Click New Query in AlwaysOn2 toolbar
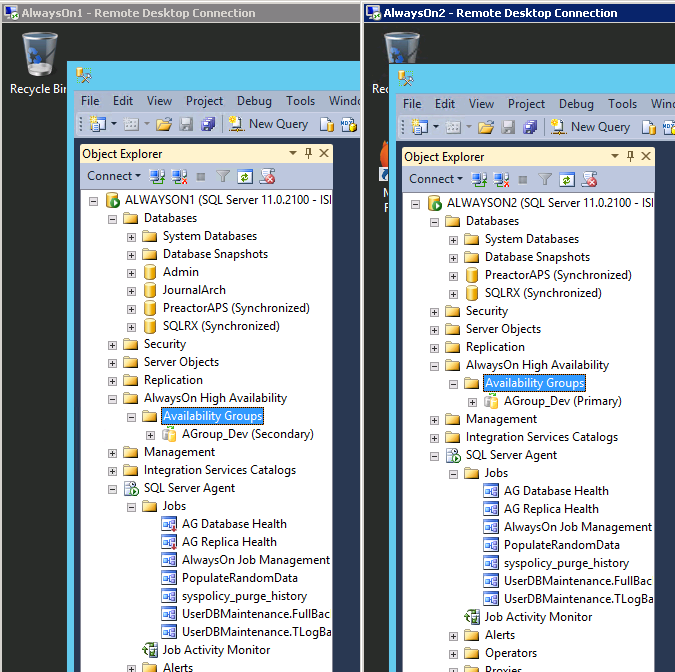The height and width of the screenshot is (672, 675). point(590,127)
